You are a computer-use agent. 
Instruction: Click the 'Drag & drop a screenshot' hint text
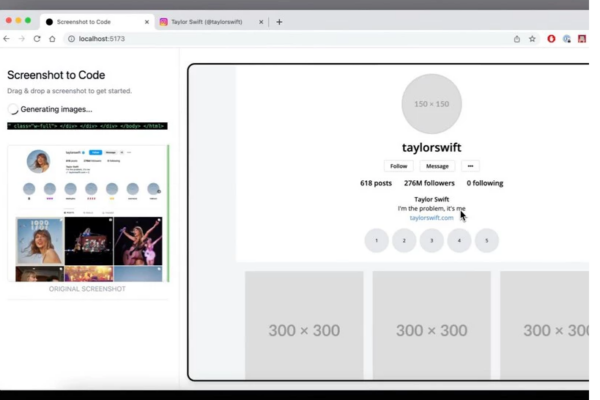tap(69, 91)
